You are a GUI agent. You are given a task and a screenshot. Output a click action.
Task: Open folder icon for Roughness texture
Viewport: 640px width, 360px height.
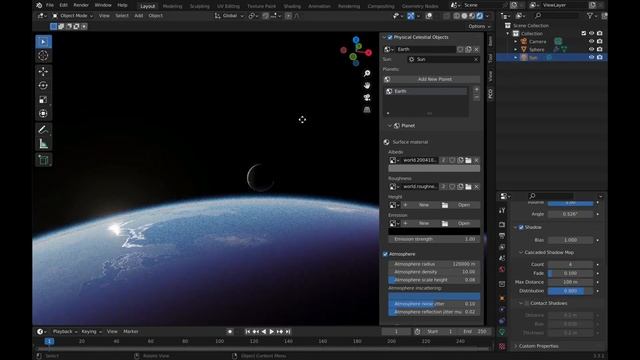click(468, 187)
